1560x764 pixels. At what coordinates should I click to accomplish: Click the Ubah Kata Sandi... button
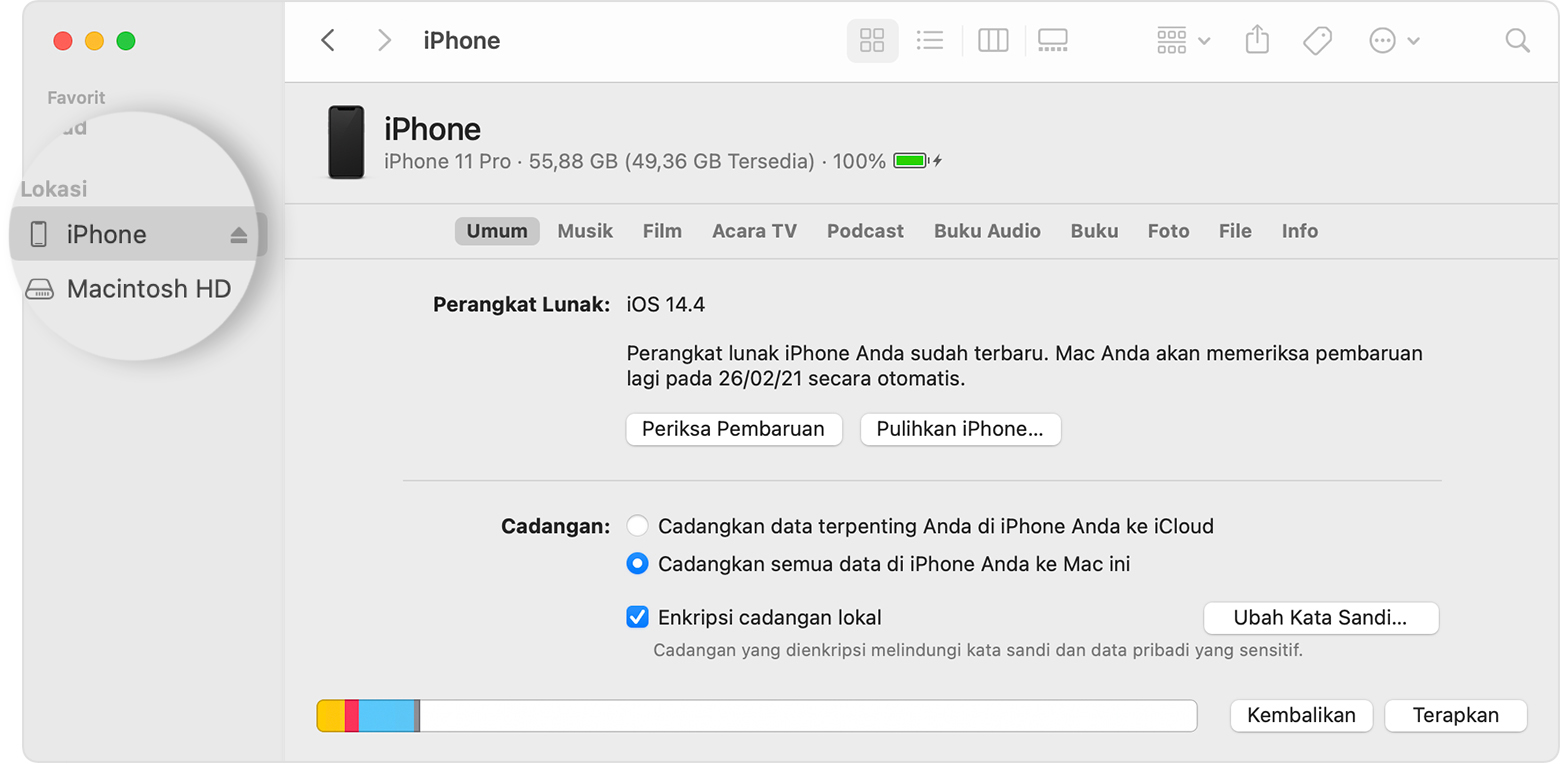click(1321, 618)
